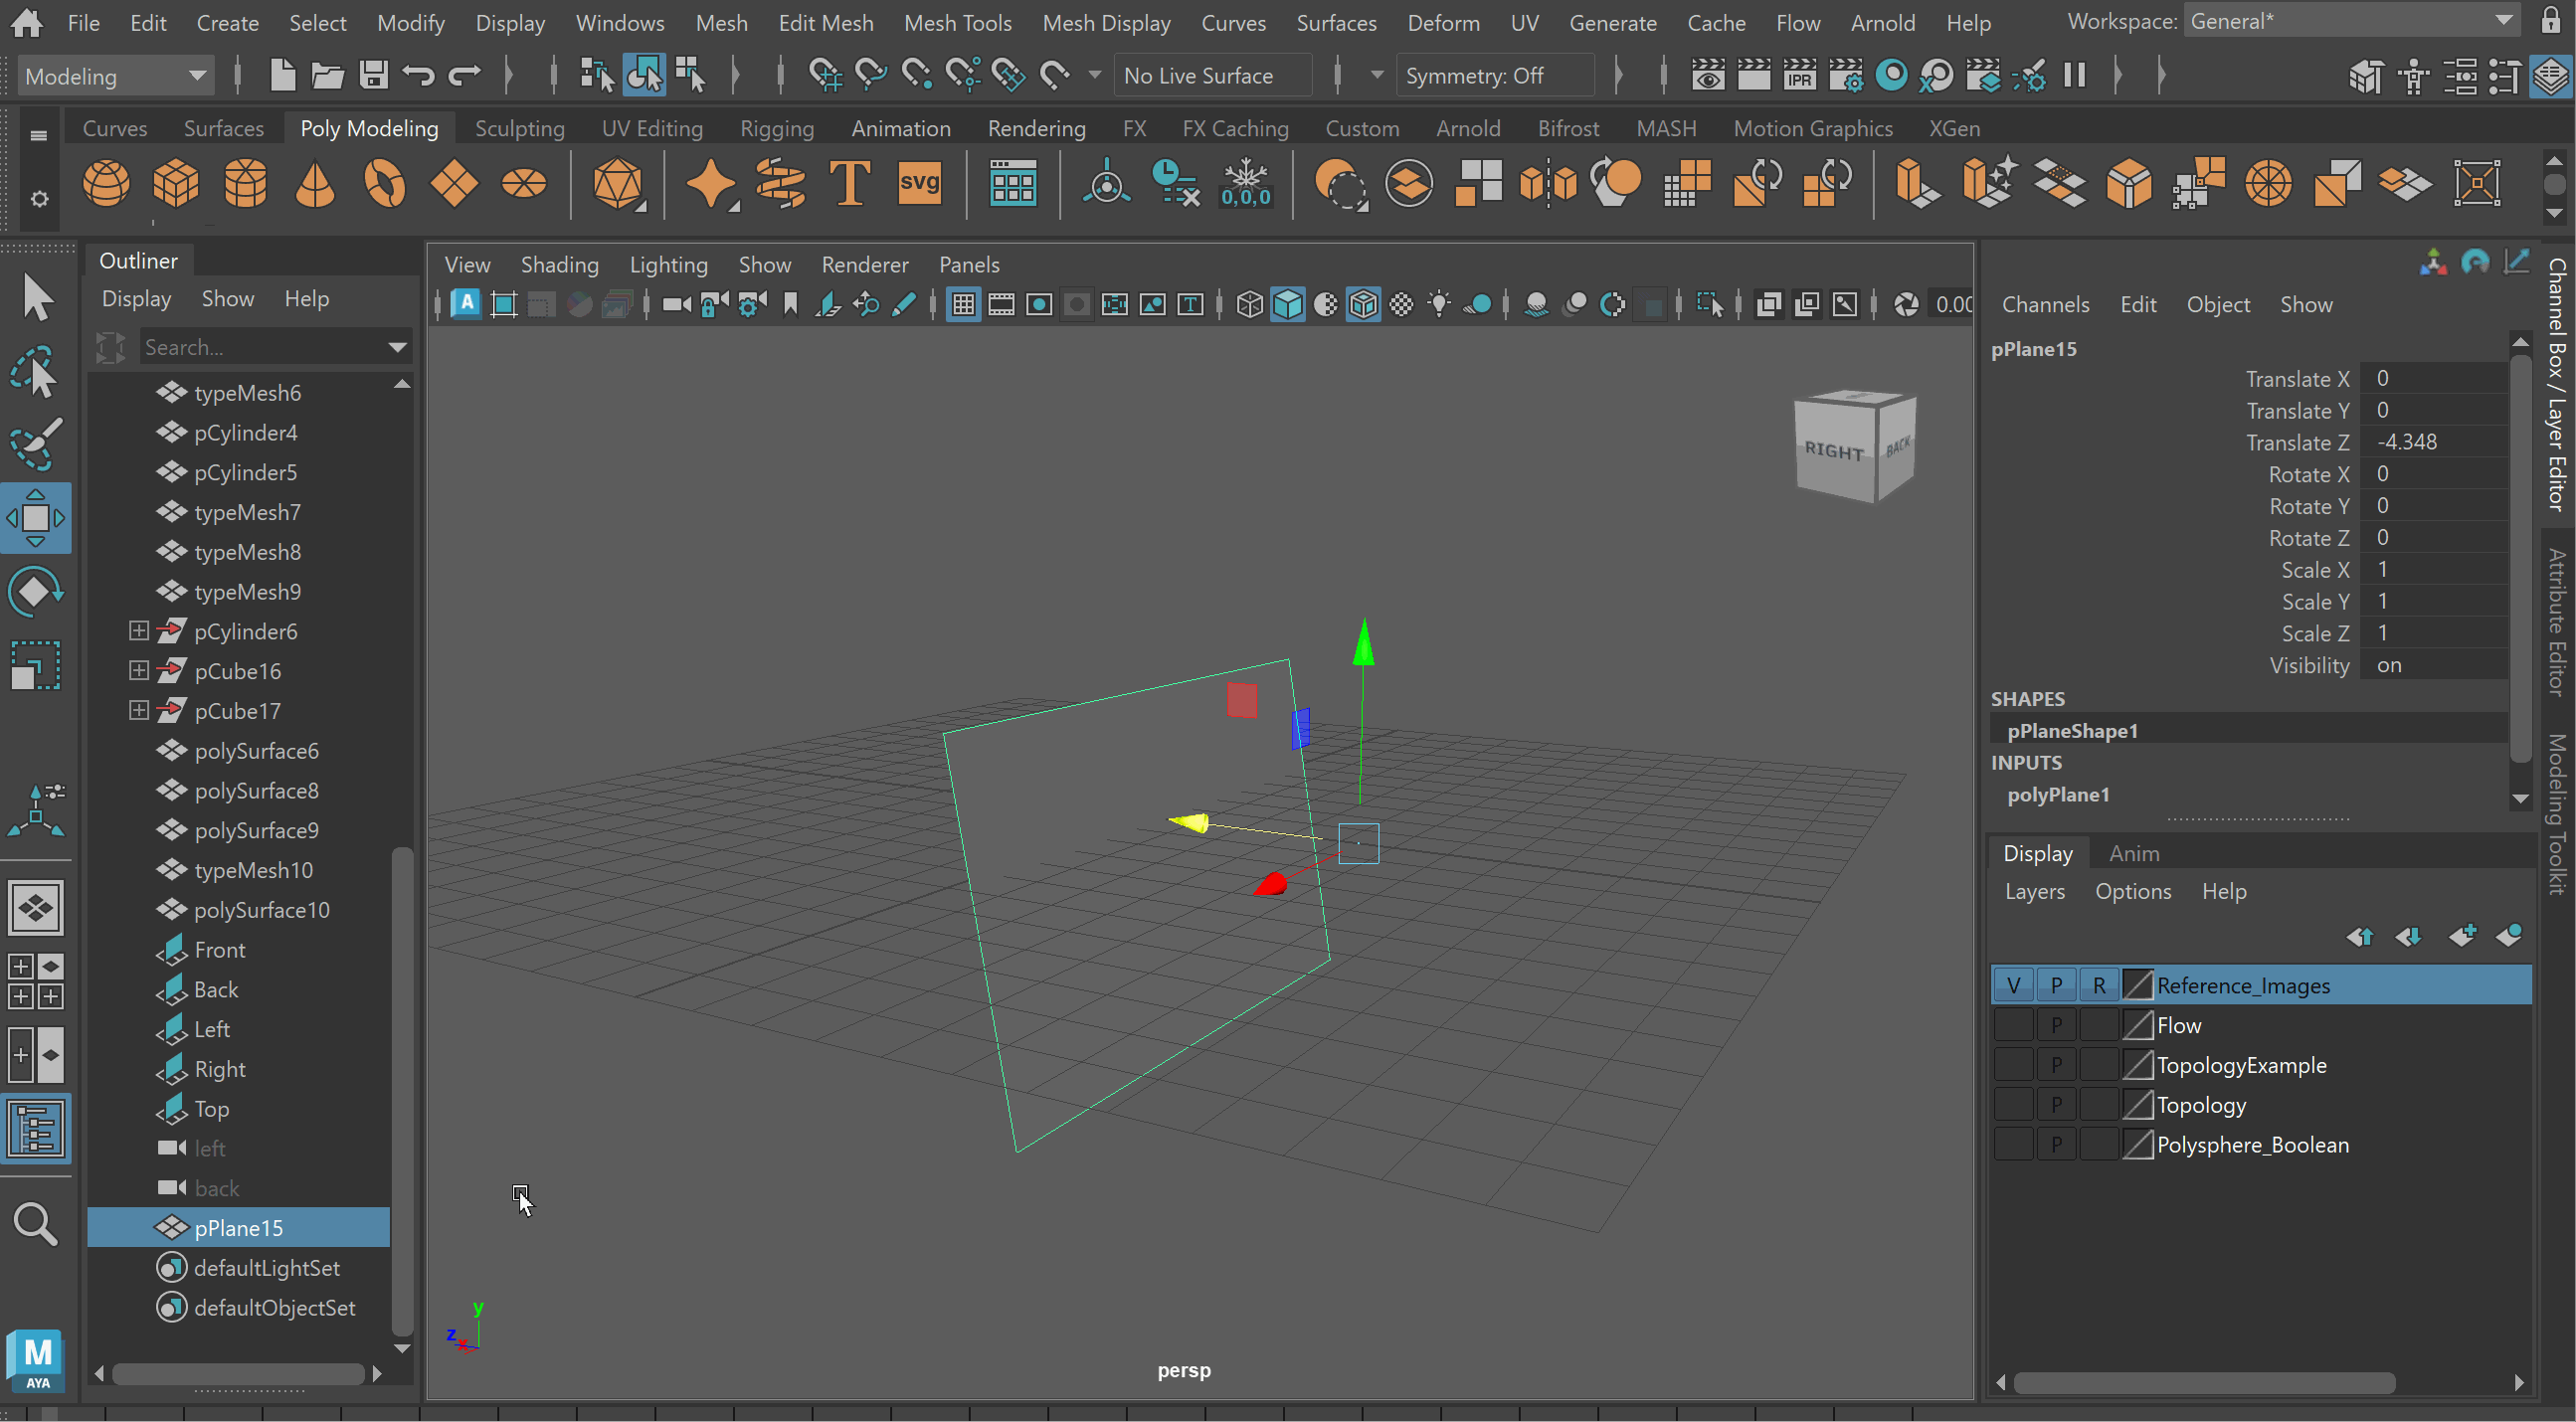Select the Rotate tool in toolbox
2576x1422 pixels.
click(x=36, y=591)
